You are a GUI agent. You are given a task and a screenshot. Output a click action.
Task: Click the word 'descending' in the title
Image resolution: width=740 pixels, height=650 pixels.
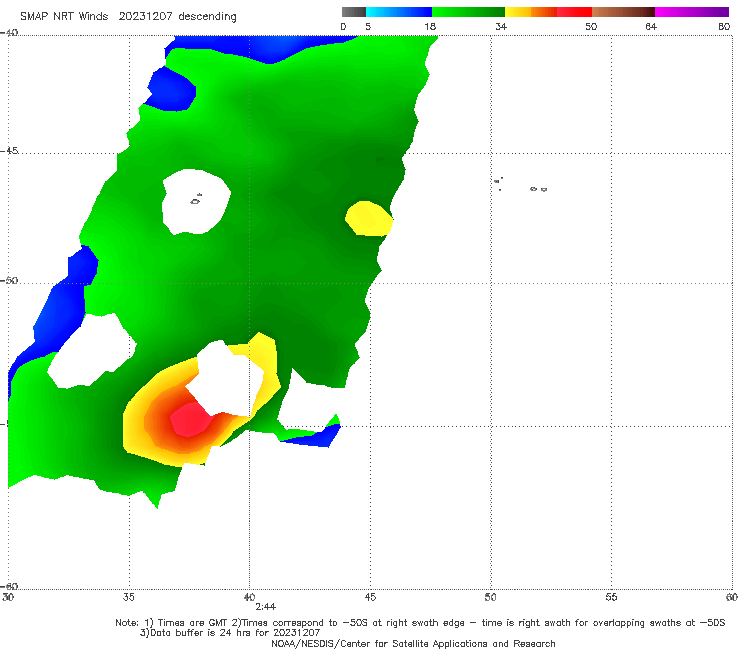coord(208,17)
